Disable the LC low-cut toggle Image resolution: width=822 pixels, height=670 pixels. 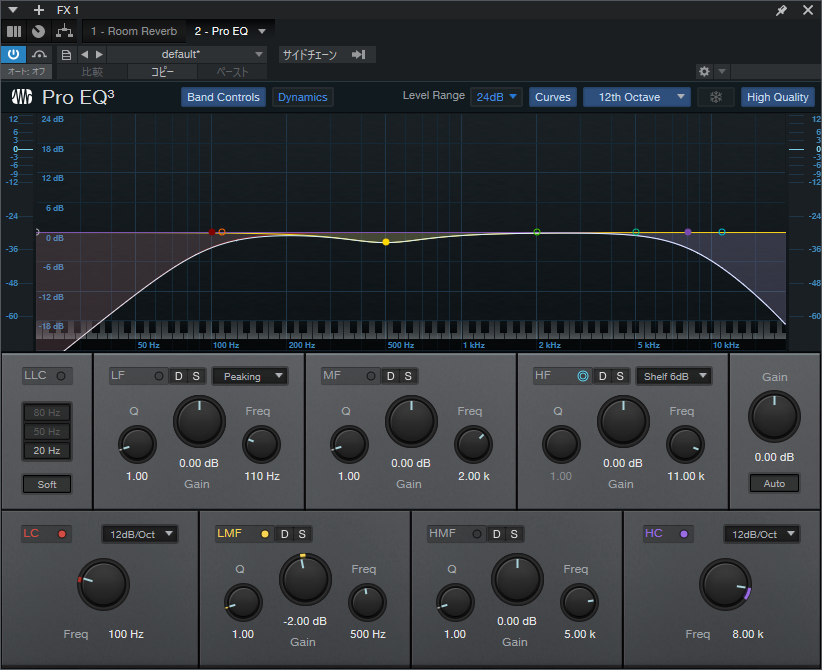pyautogui.click(x=62, y=534)
